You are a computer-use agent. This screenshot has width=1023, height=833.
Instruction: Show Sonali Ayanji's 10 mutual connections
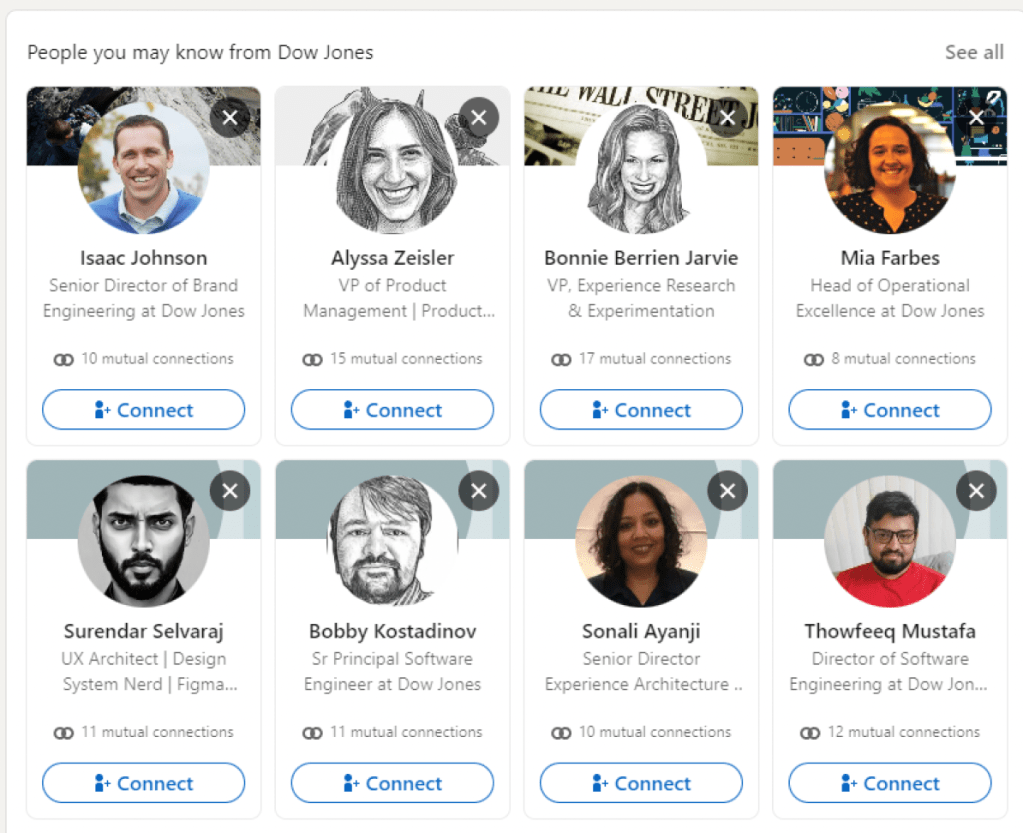pos(641,732)
